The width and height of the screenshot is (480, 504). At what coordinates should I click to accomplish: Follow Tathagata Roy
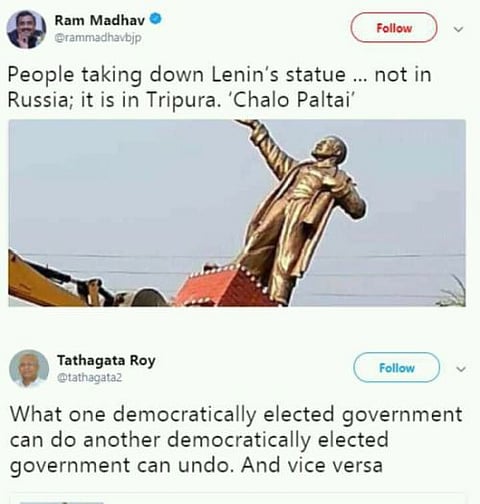pyautogui.click(x=396, y=368)
